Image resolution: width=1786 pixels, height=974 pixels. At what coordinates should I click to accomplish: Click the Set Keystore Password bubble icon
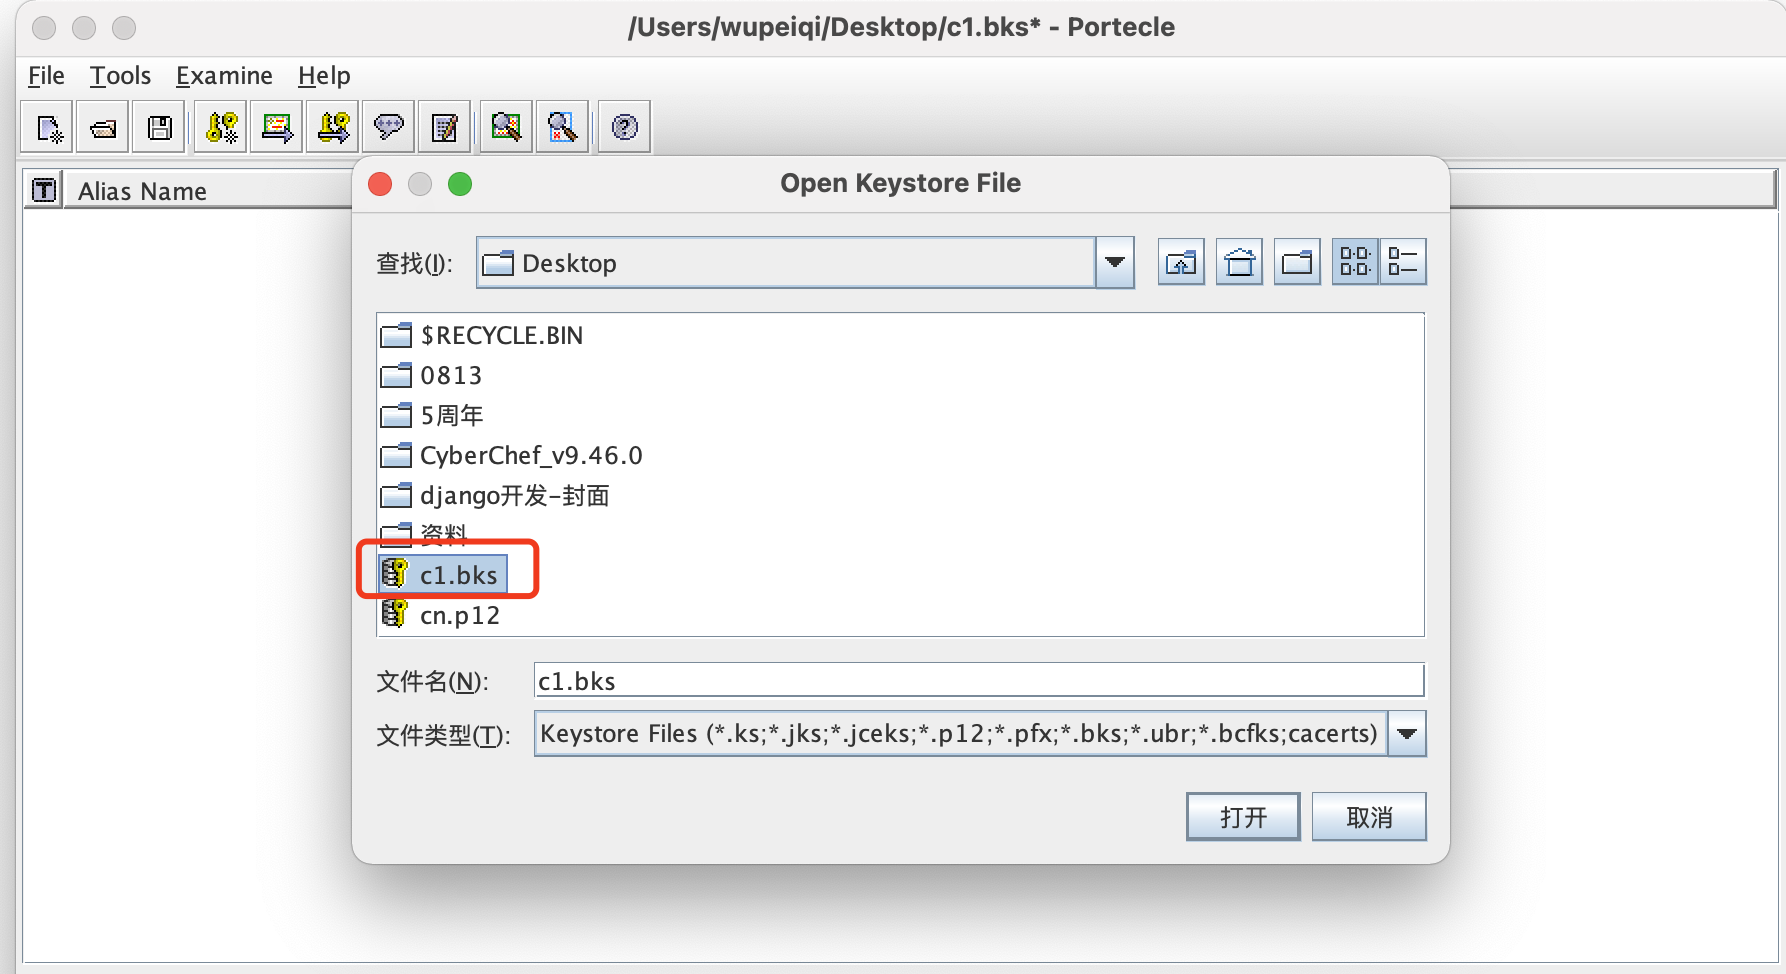[x=389, y=127]
